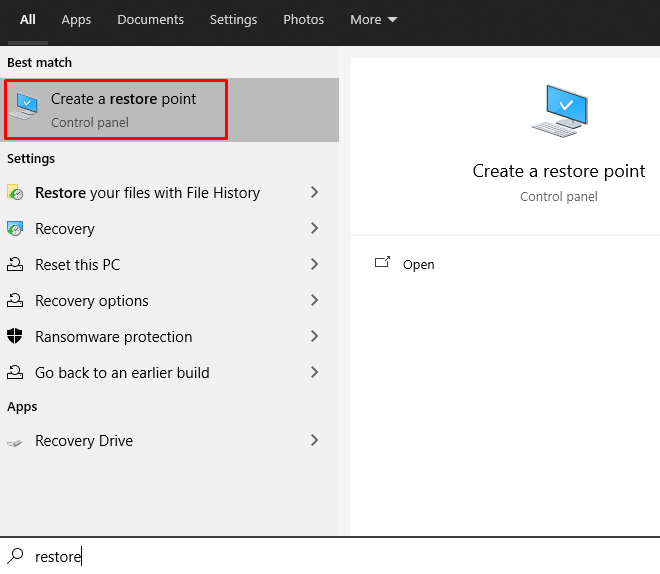Viewport: 660px width, 574px height.
Task: Open the More filter dropdown
Action: (373, 20)
